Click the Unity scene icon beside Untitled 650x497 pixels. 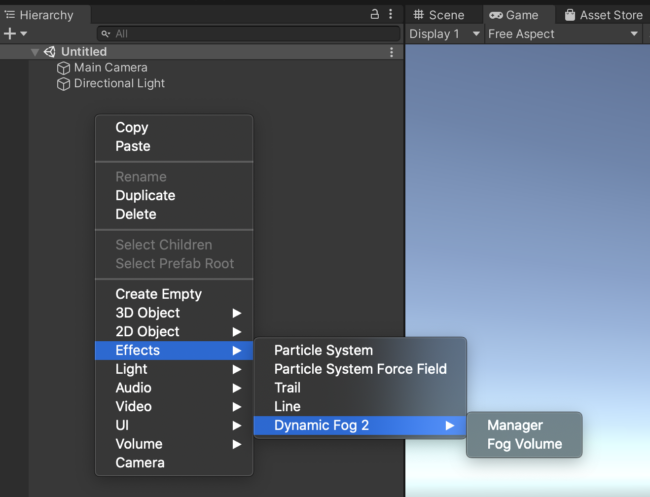pos(50,52)
